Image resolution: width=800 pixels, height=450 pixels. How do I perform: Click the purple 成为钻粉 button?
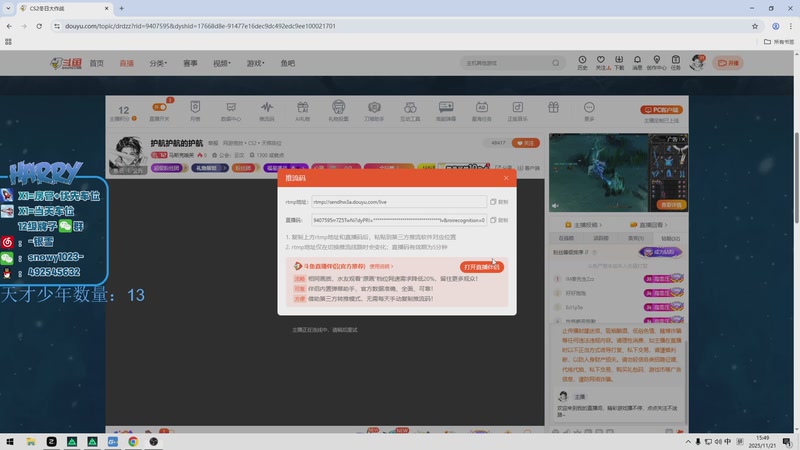click(x=660, y=252)
